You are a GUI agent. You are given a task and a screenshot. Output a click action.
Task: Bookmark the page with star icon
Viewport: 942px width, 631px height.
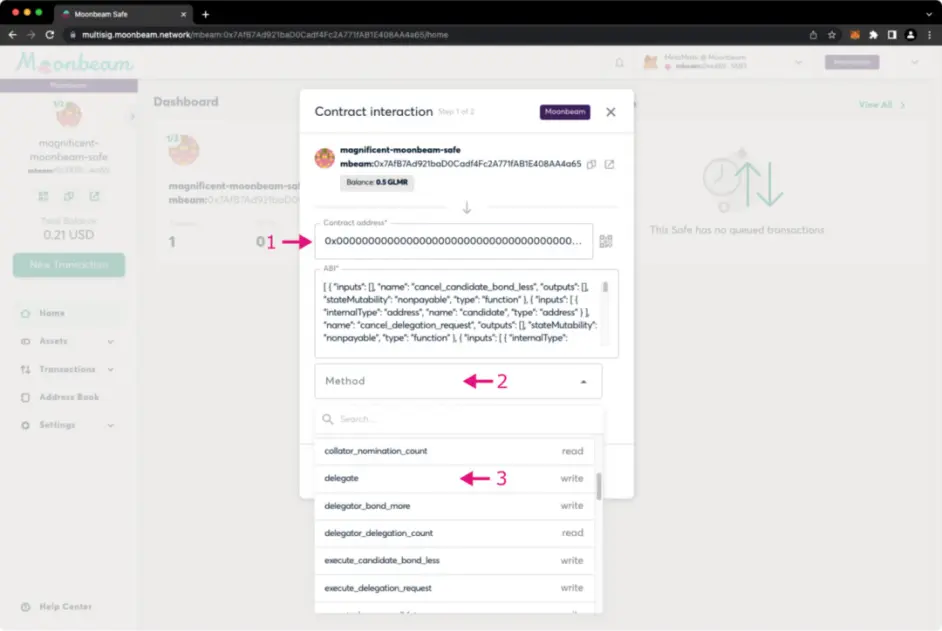click(x=831, y=35)
